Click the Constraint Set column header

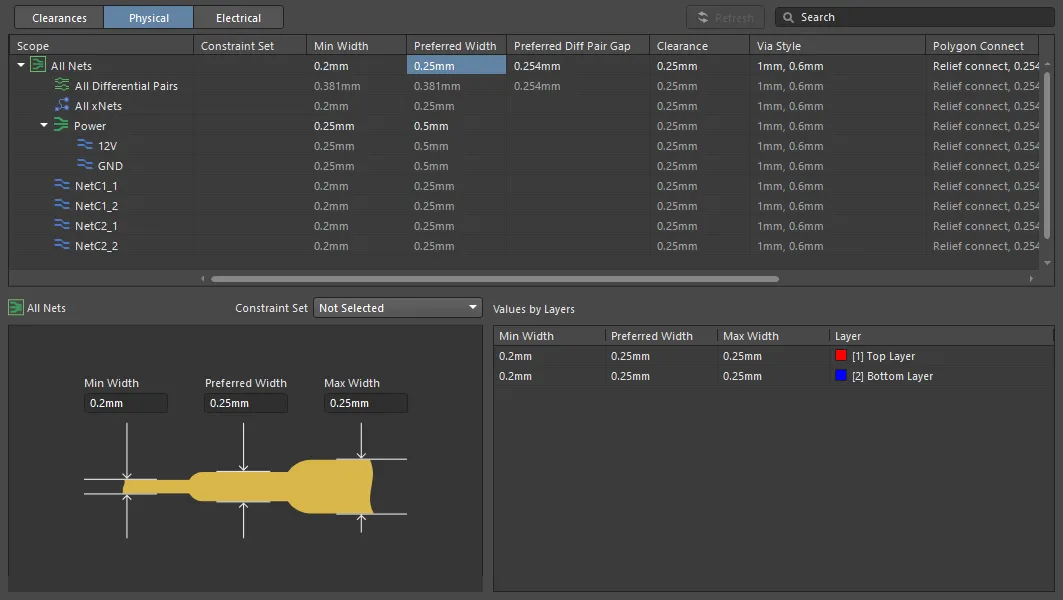click(x=249, y=45)
